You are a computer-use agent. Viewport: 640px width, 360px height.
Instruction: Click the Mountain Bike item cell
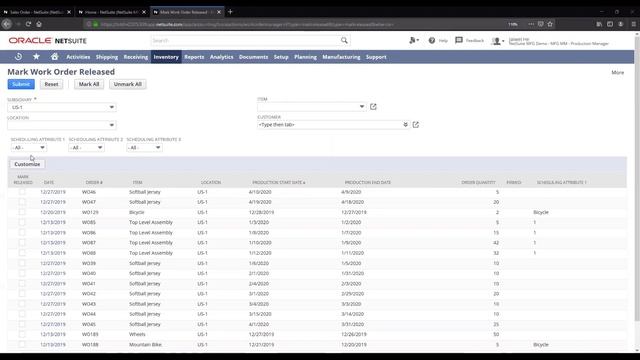145,344
